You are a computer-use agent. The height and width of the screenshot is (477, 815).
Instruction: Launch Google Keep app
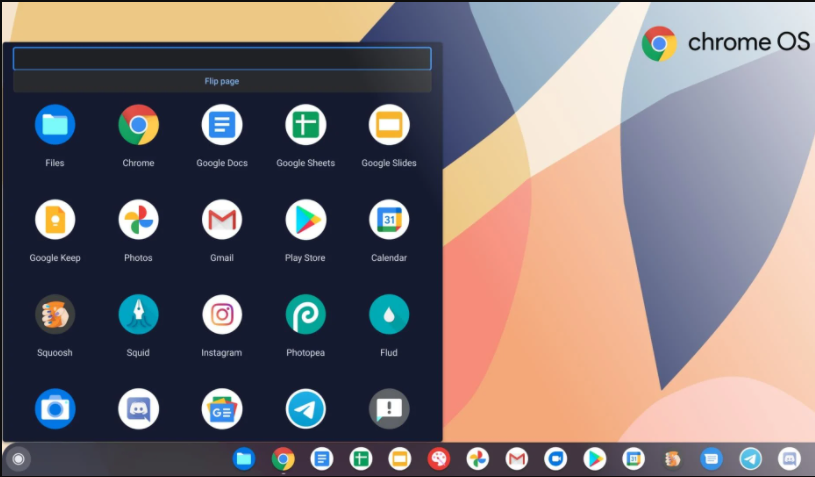pyautogui.click(x=55, y=219)
